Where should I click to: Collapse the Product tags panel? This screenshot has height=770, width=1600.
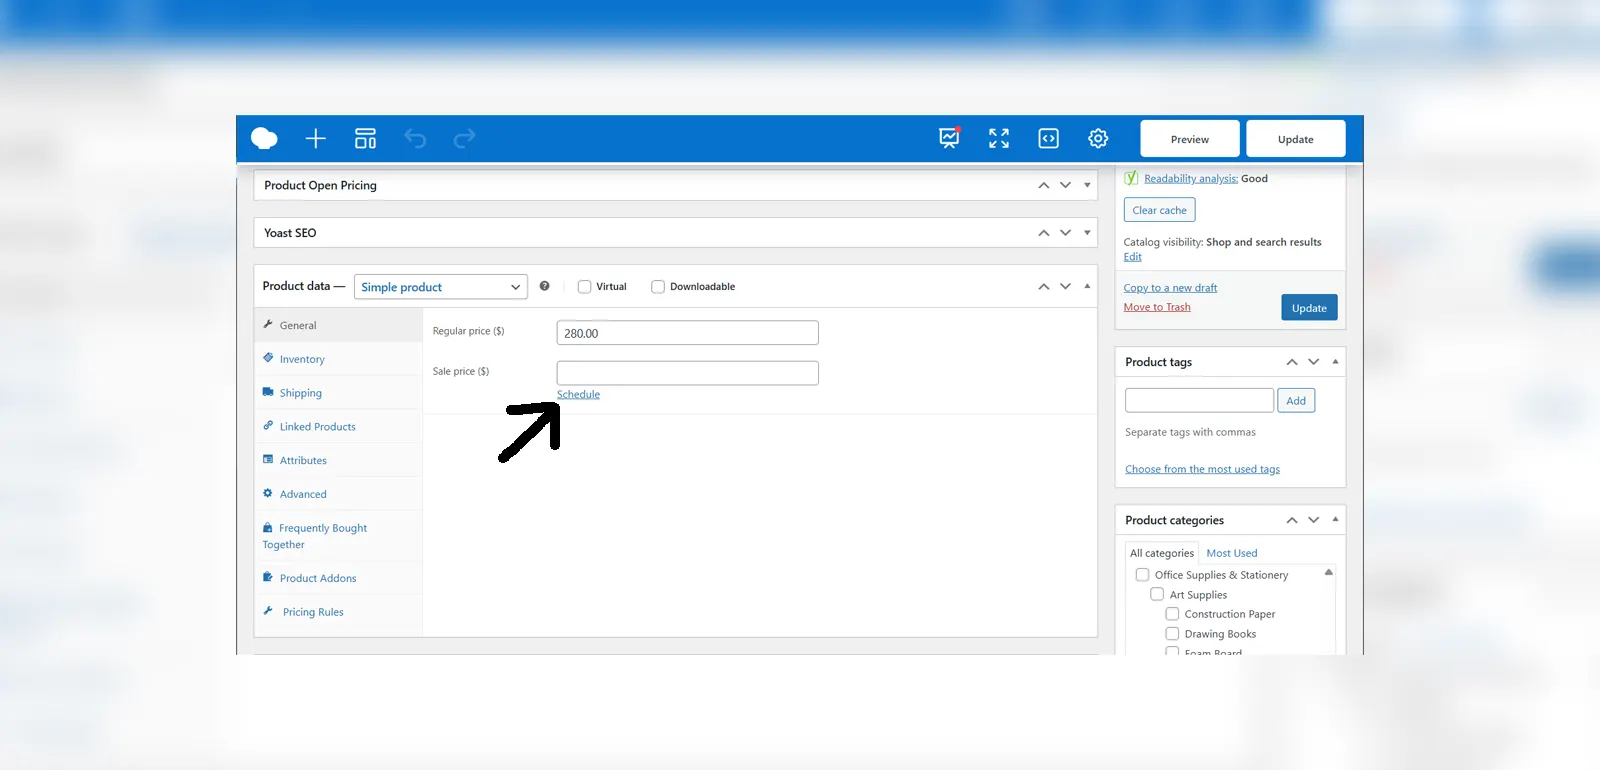click(1335, 362)
